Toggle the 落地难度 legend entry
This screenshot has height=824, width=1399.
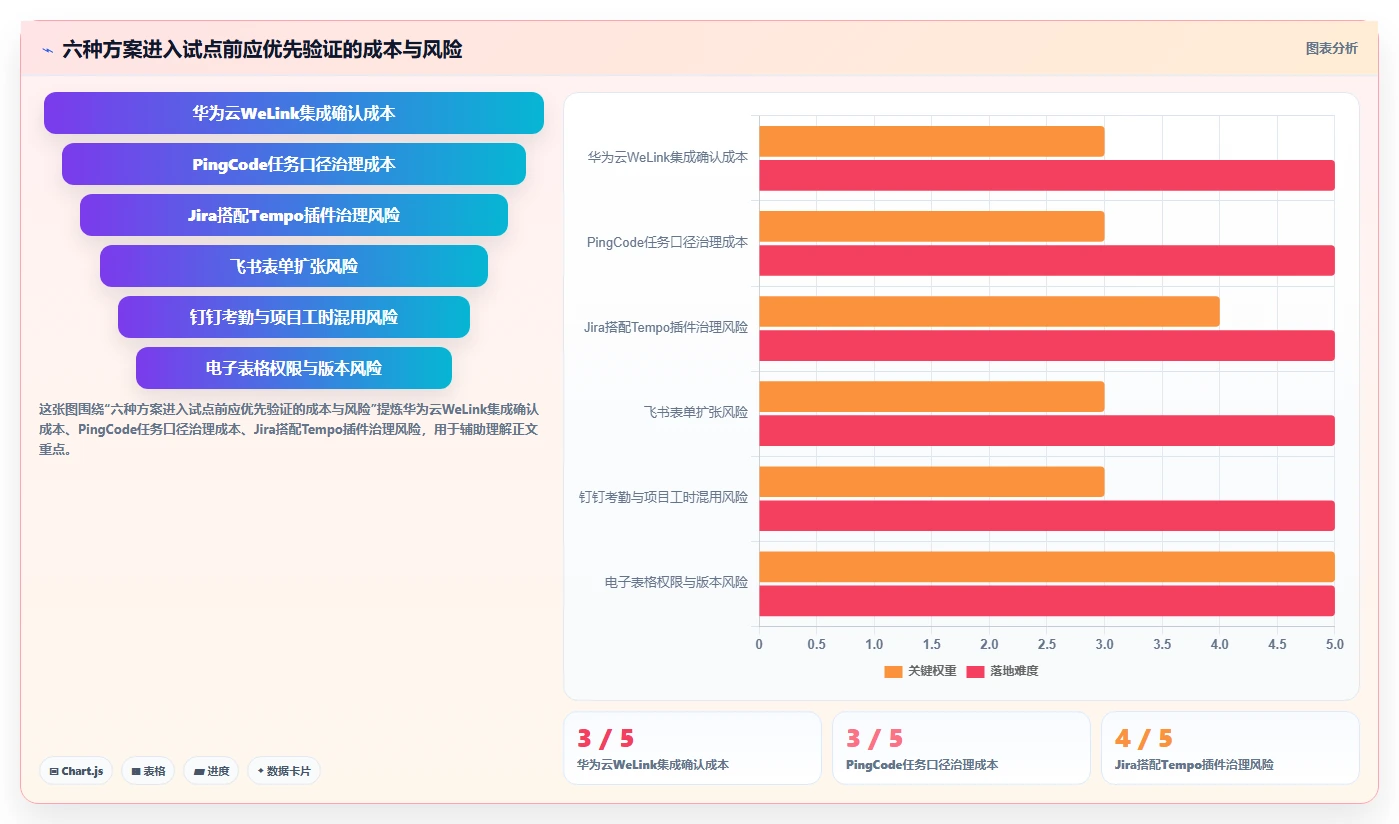[1002, 671]
